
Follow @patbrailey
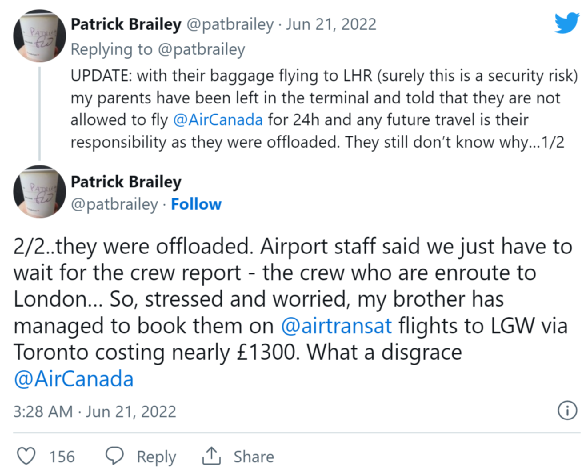tap(196, 204)
